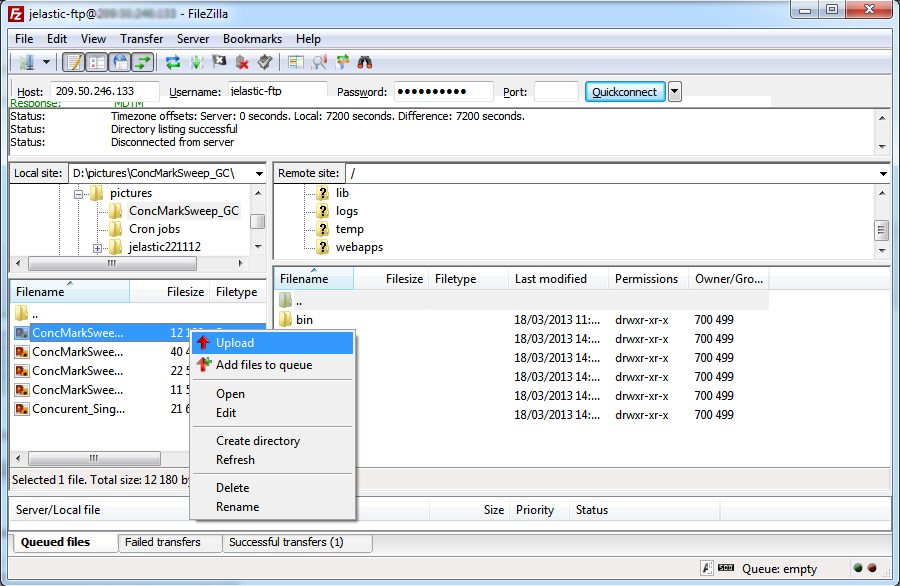The height and width of the screenshot is (586, 900).
Task: Choose Create directory from context menu
Action: [273, 441]
